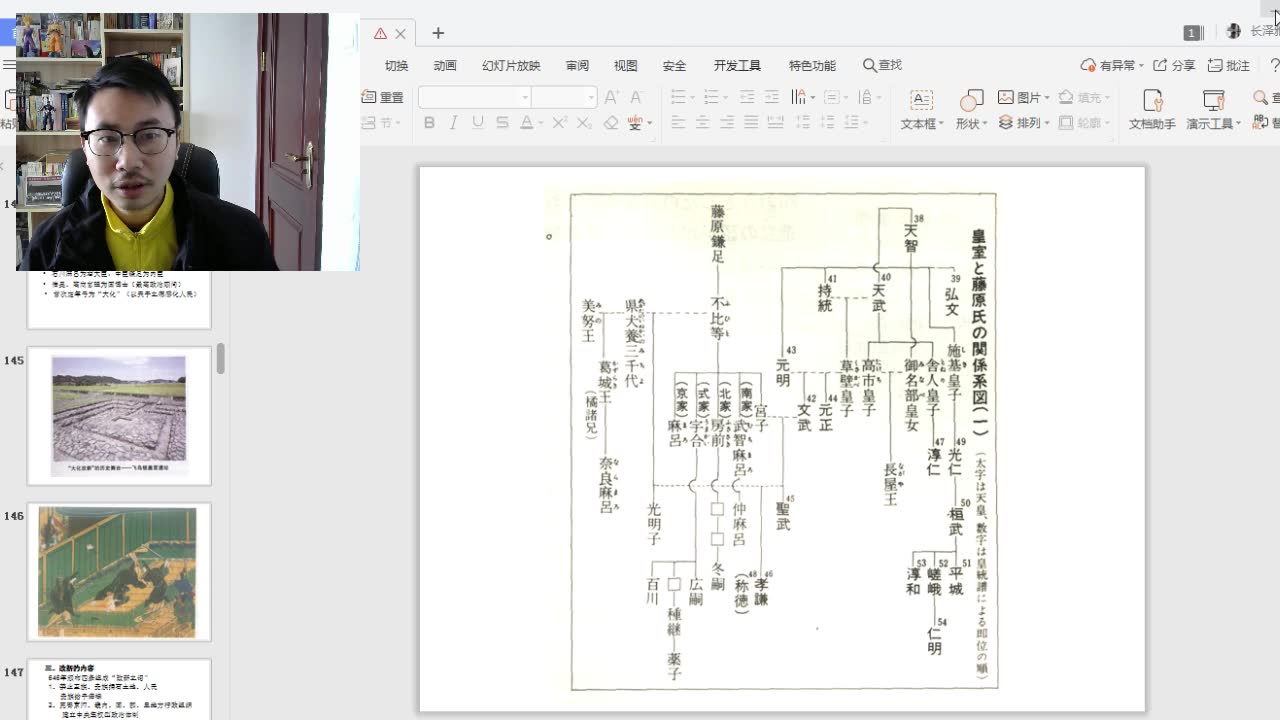The image size is (1280, 720).
Task: Justify text alignment
Action: [x=751, y=123]
